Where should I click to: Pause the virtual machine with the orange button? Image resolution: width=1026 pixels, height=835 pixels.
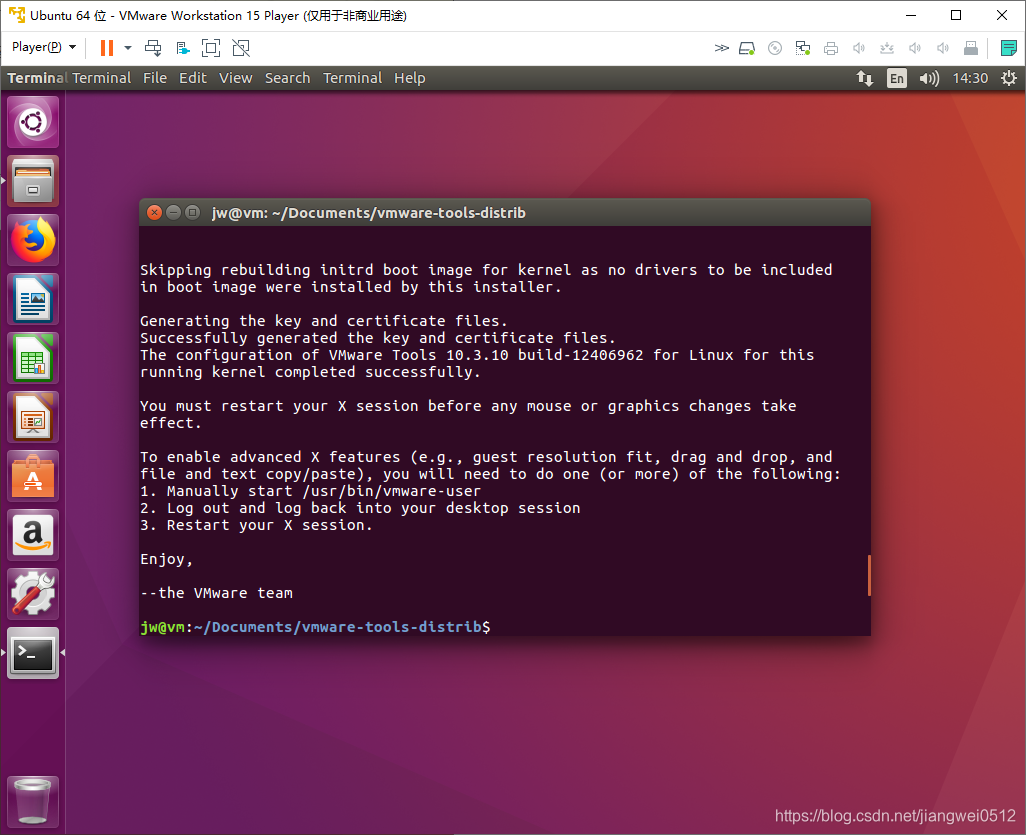pos(107,48)
